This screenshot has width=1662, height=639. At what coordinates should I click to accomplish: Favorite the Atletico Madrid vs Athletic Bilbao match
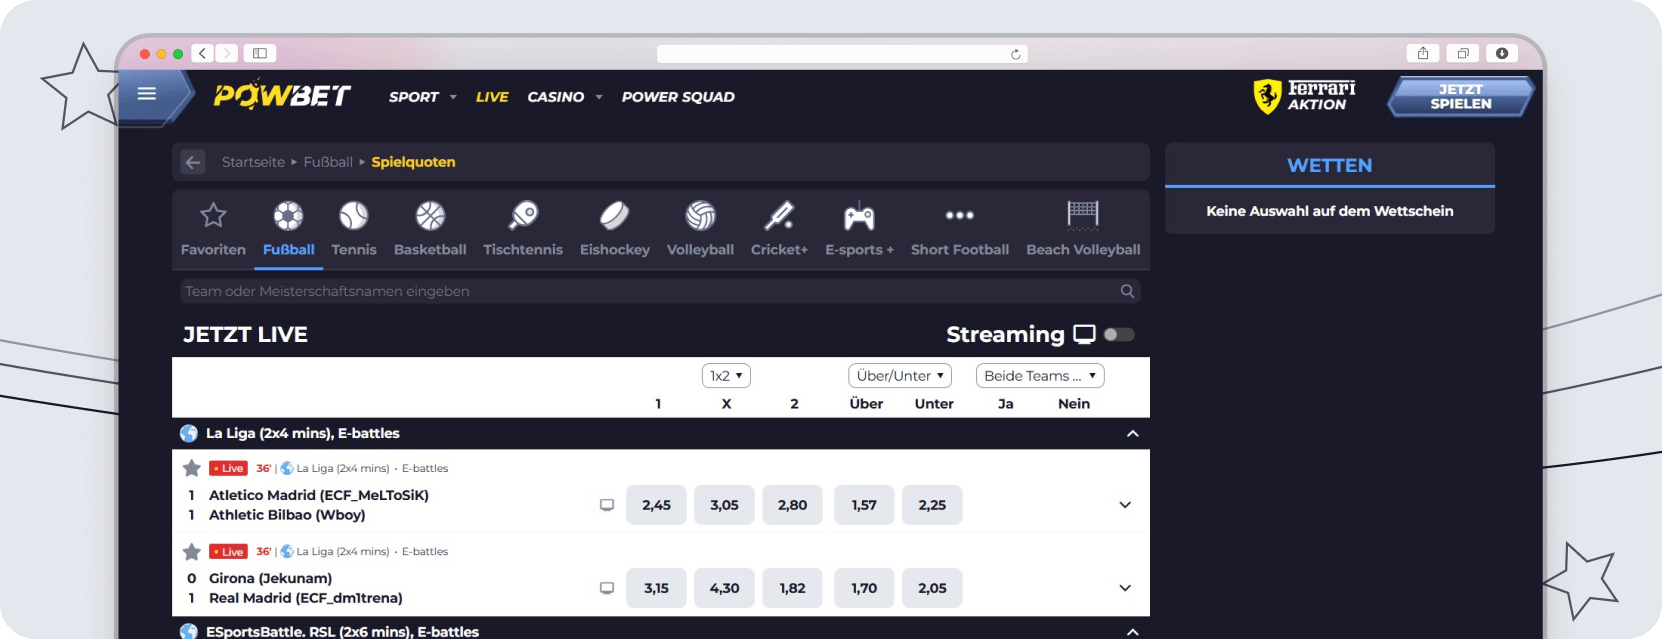point(192,468)
